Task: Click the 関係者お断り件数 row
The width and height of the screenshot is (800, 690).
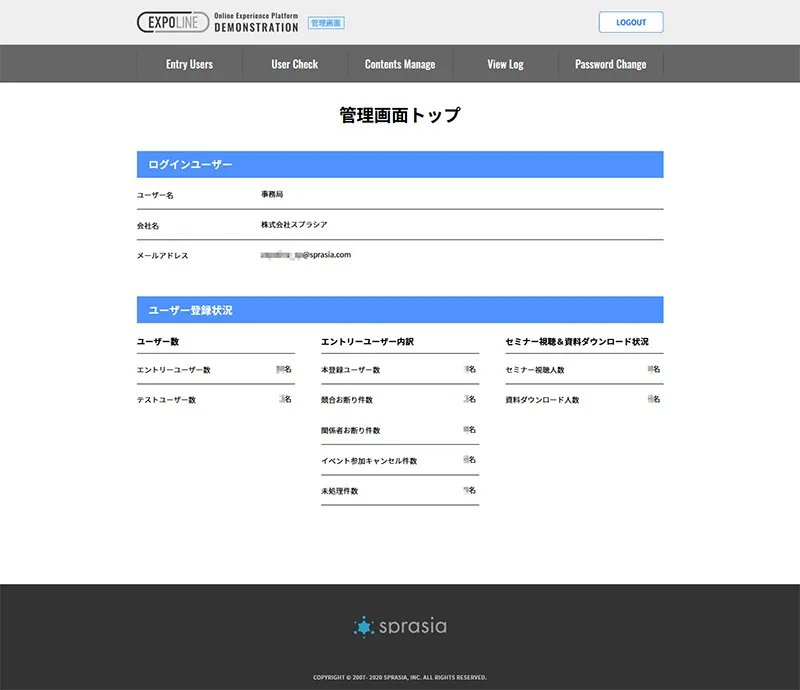Action: [400, 430]
